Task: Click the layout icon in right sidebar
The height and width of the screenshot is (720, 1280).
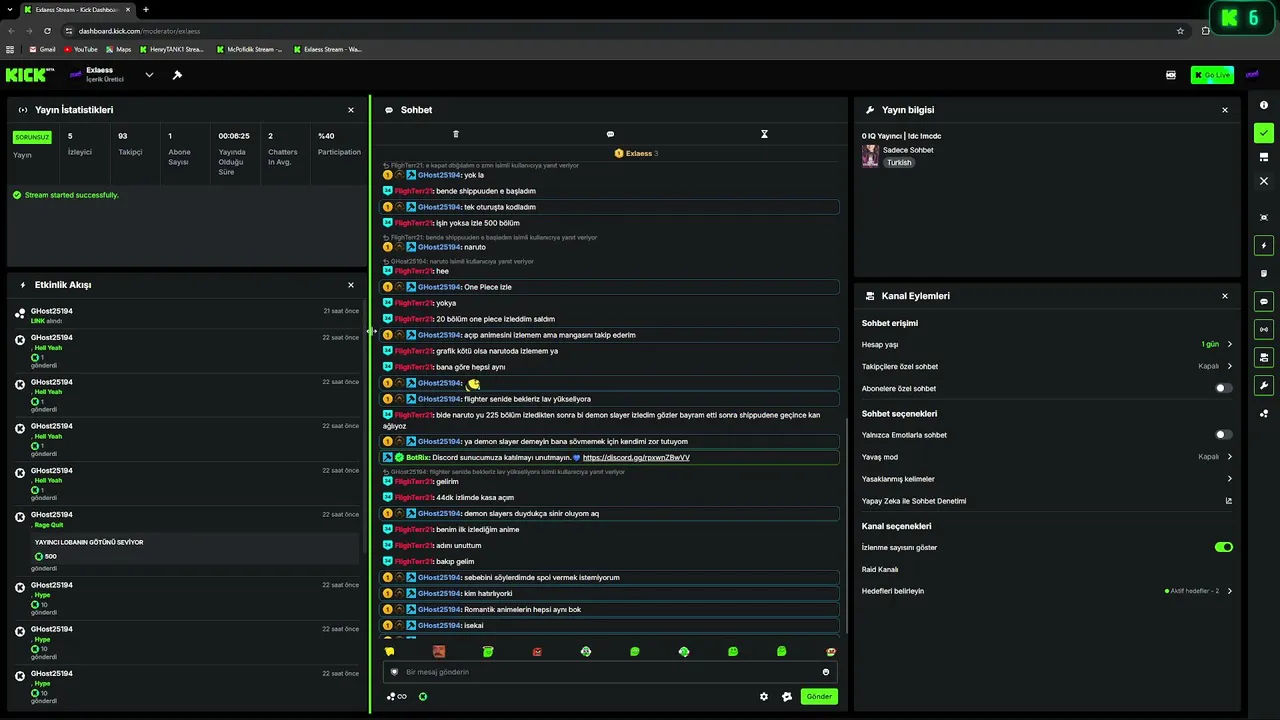Action: click(1264, 157)
